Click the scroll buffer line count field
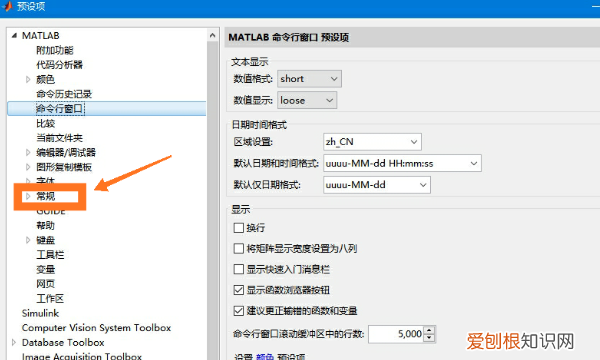Viewport: 600px width, 360px height. point(396,334)
